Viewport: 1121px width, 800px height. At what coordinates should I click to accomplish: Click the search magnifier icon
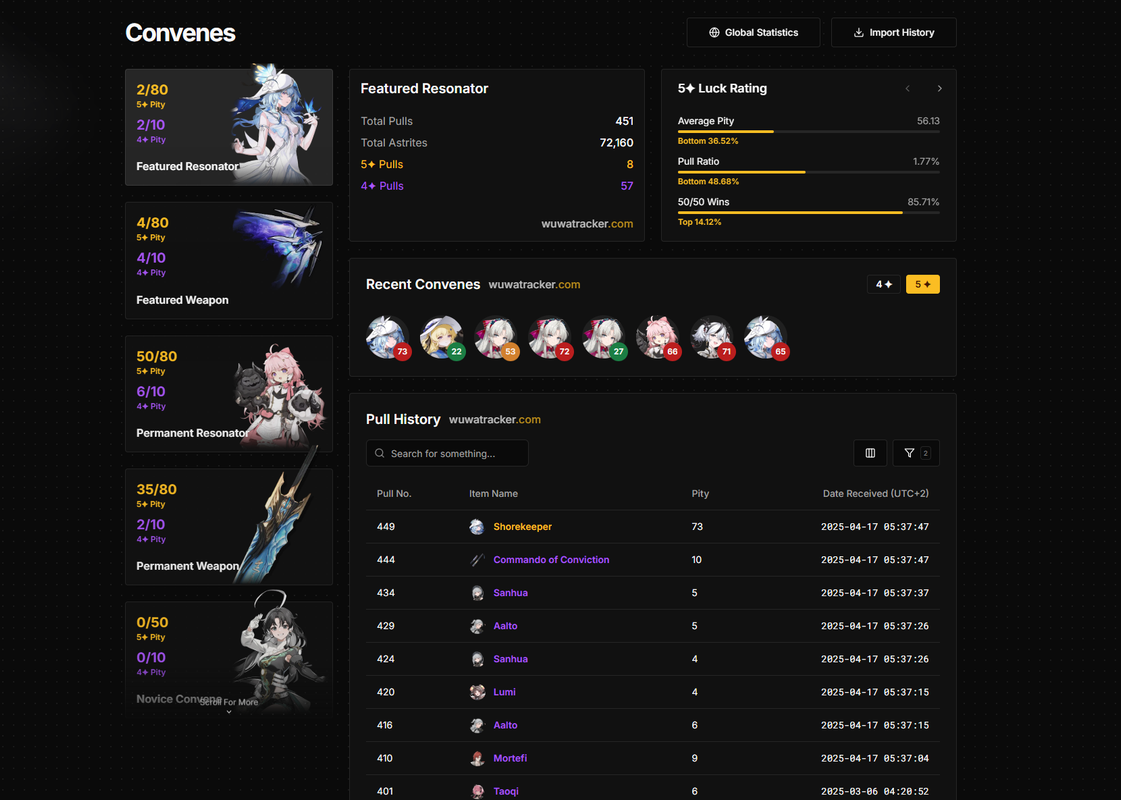(380, 453)
